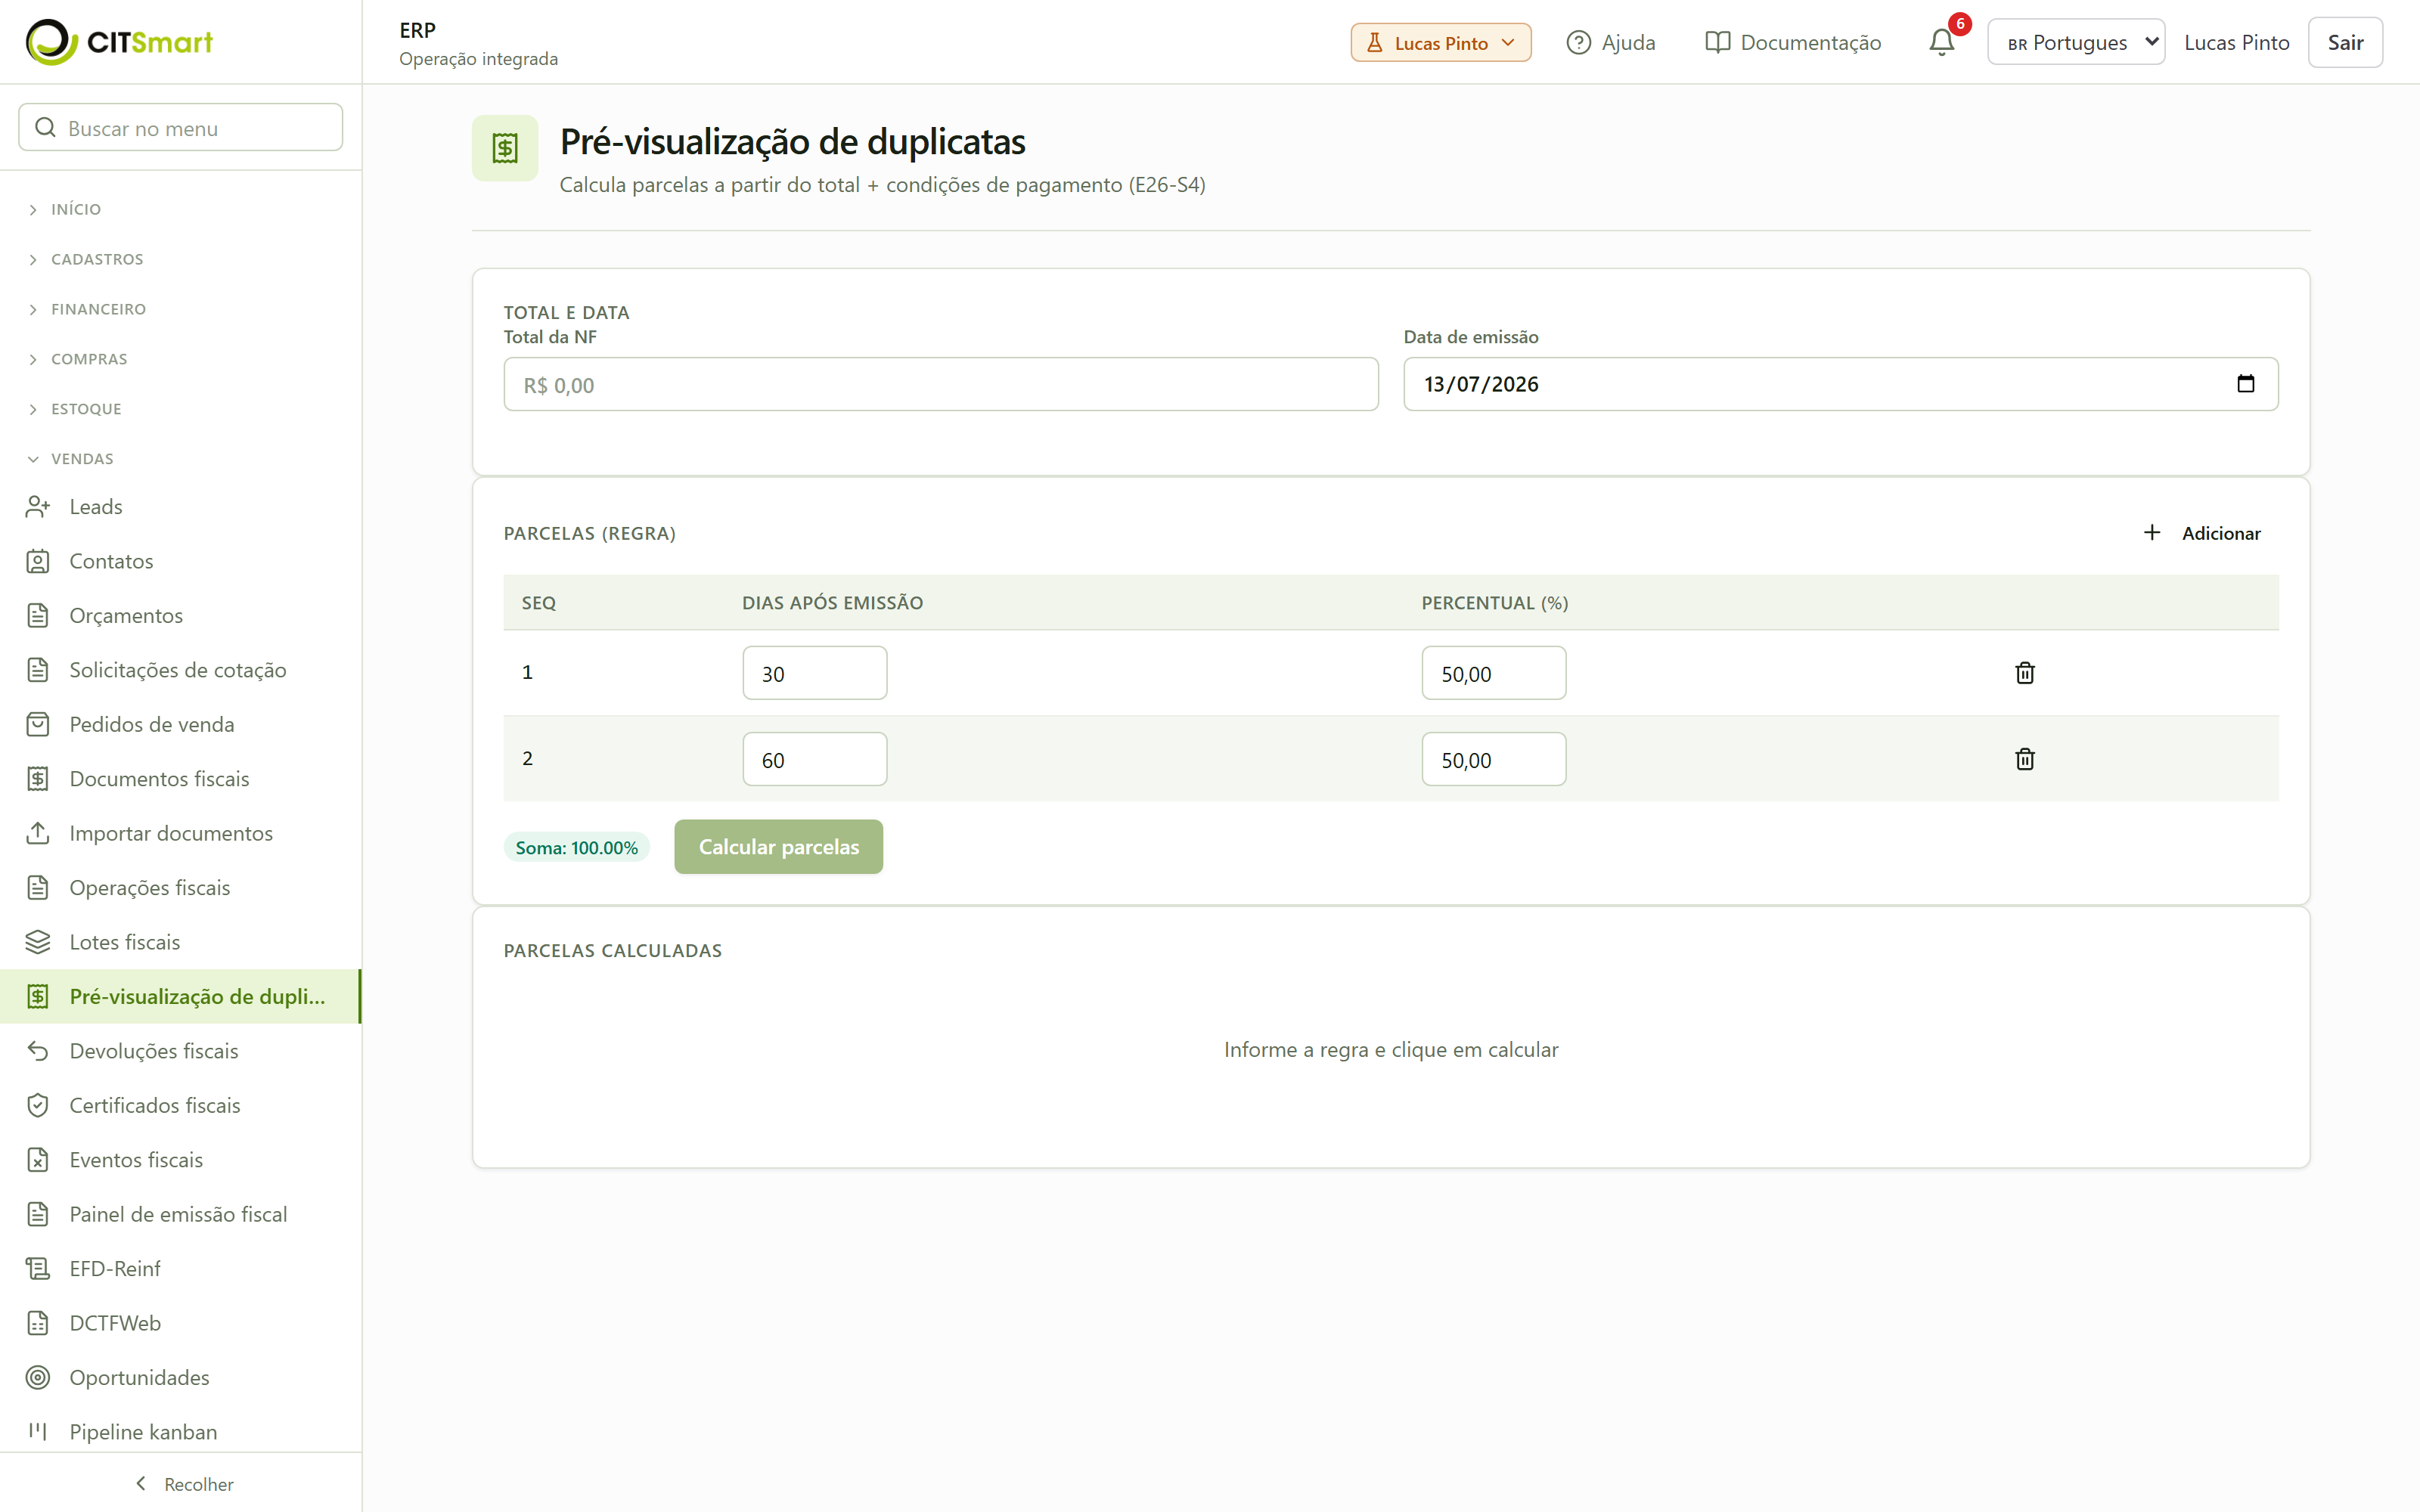Open Pedidos de venda in the sidebar
This screenshot has height=1512, width=2420.
pos(181,724)
